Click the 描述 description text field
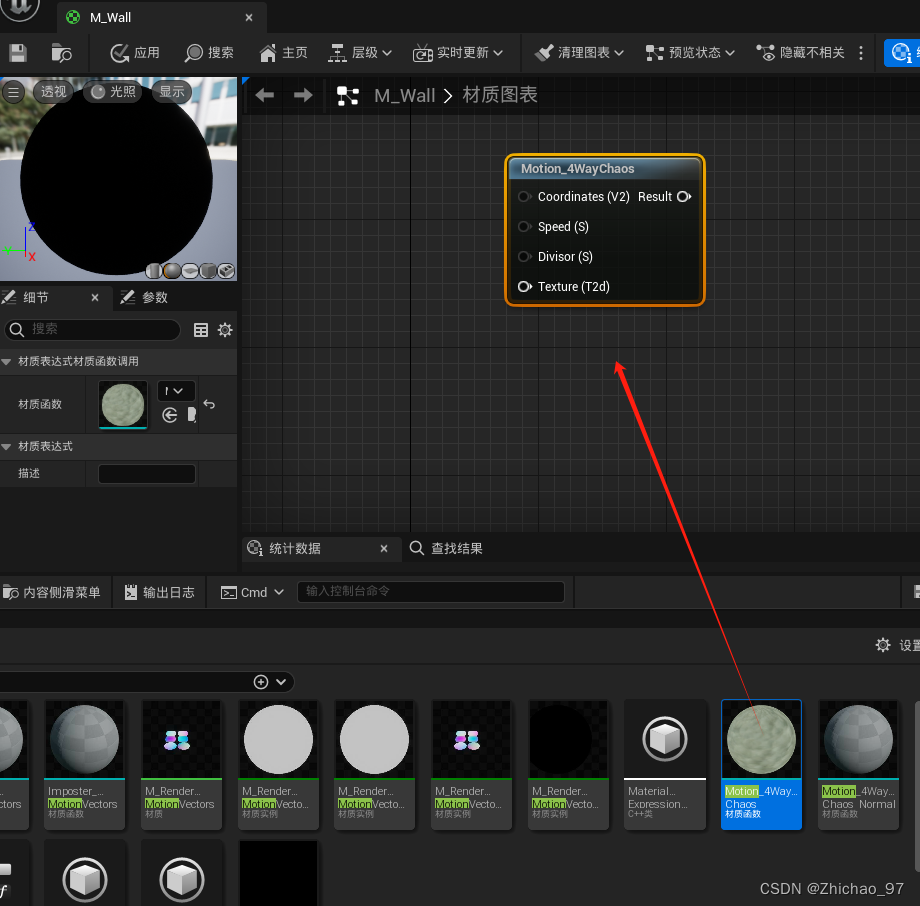This screenshot has width=920, height=906. (147, 474)
